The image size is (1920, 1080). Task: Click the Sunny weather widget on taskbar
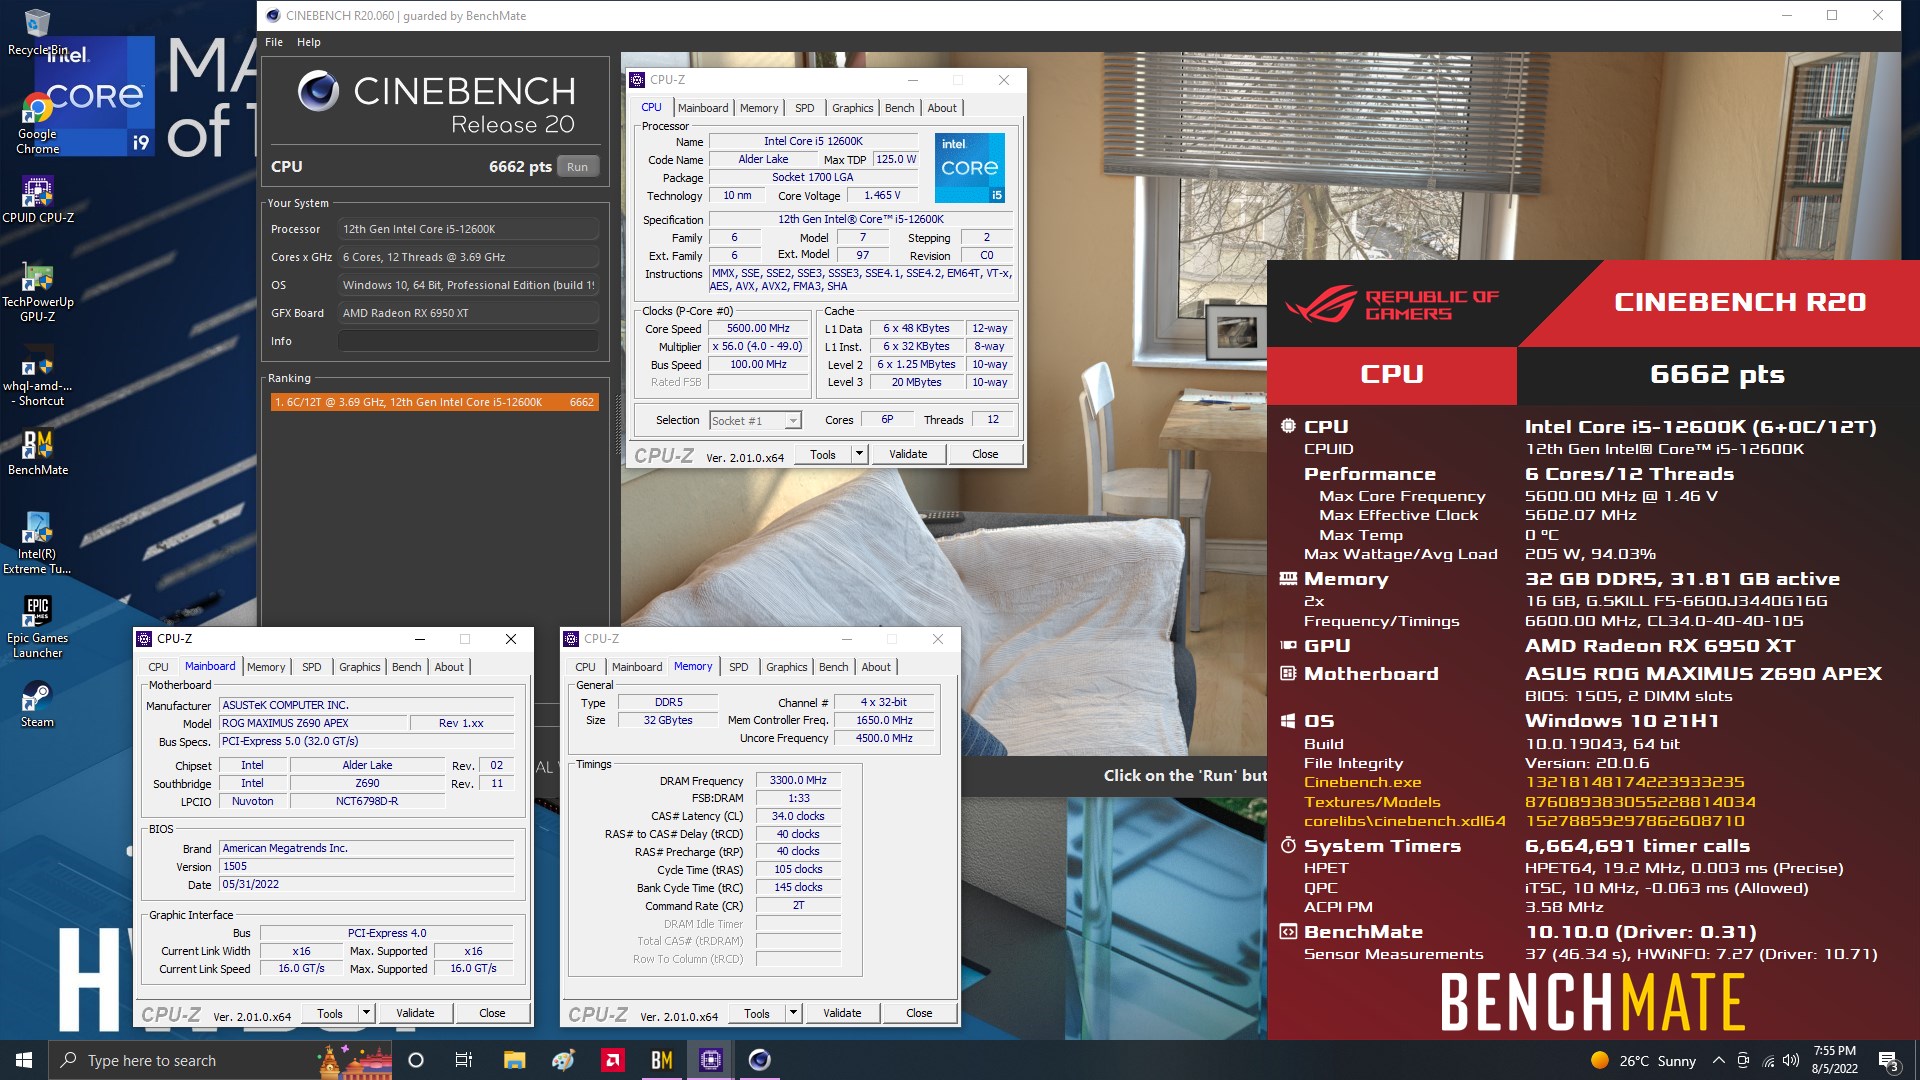coord(1643,1060)
